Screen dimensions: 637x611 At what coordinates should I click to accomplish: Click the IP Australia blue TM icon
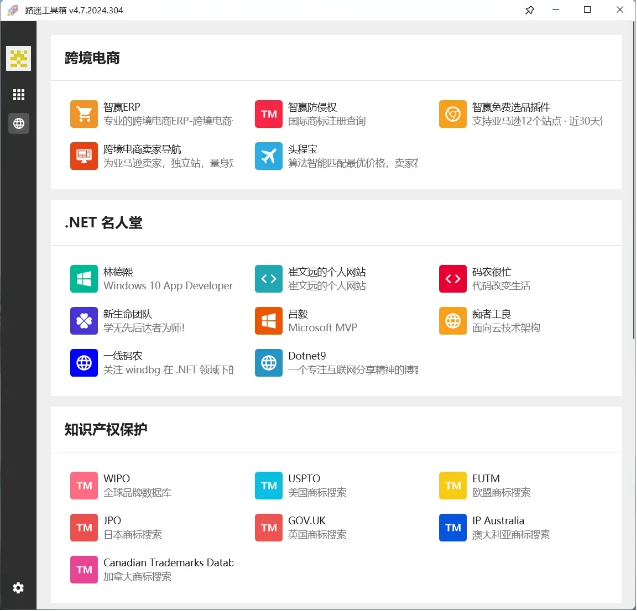[x=453, y=528]
